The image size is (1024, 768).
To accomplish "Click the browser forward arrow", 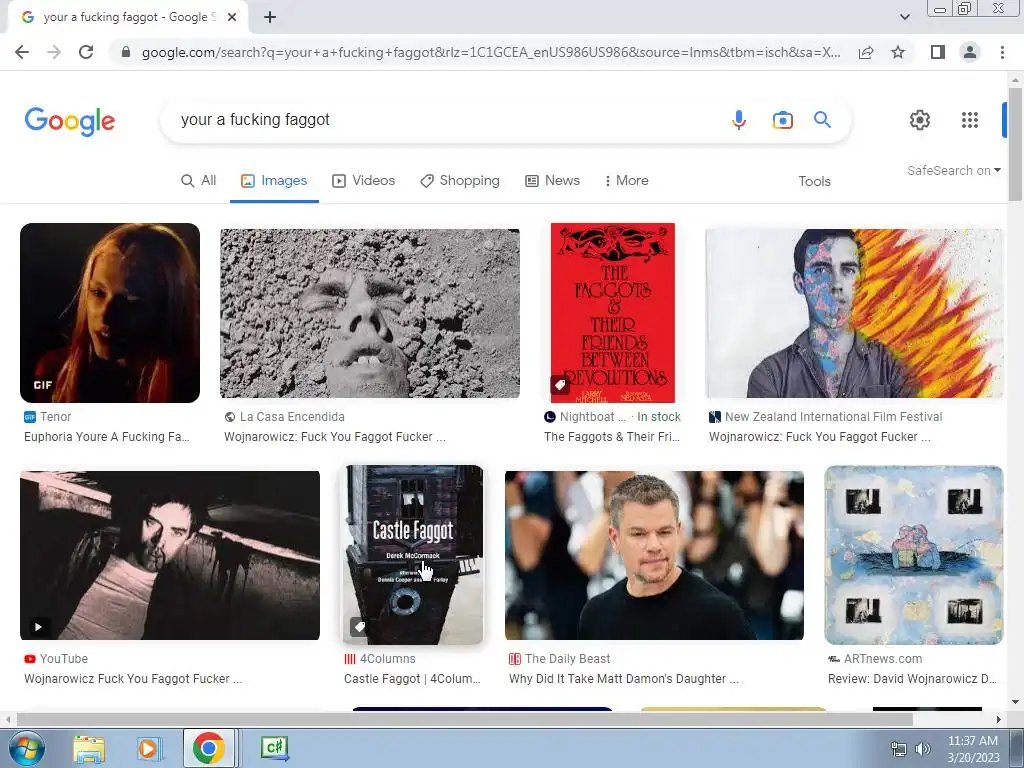I will click(54, 52).
